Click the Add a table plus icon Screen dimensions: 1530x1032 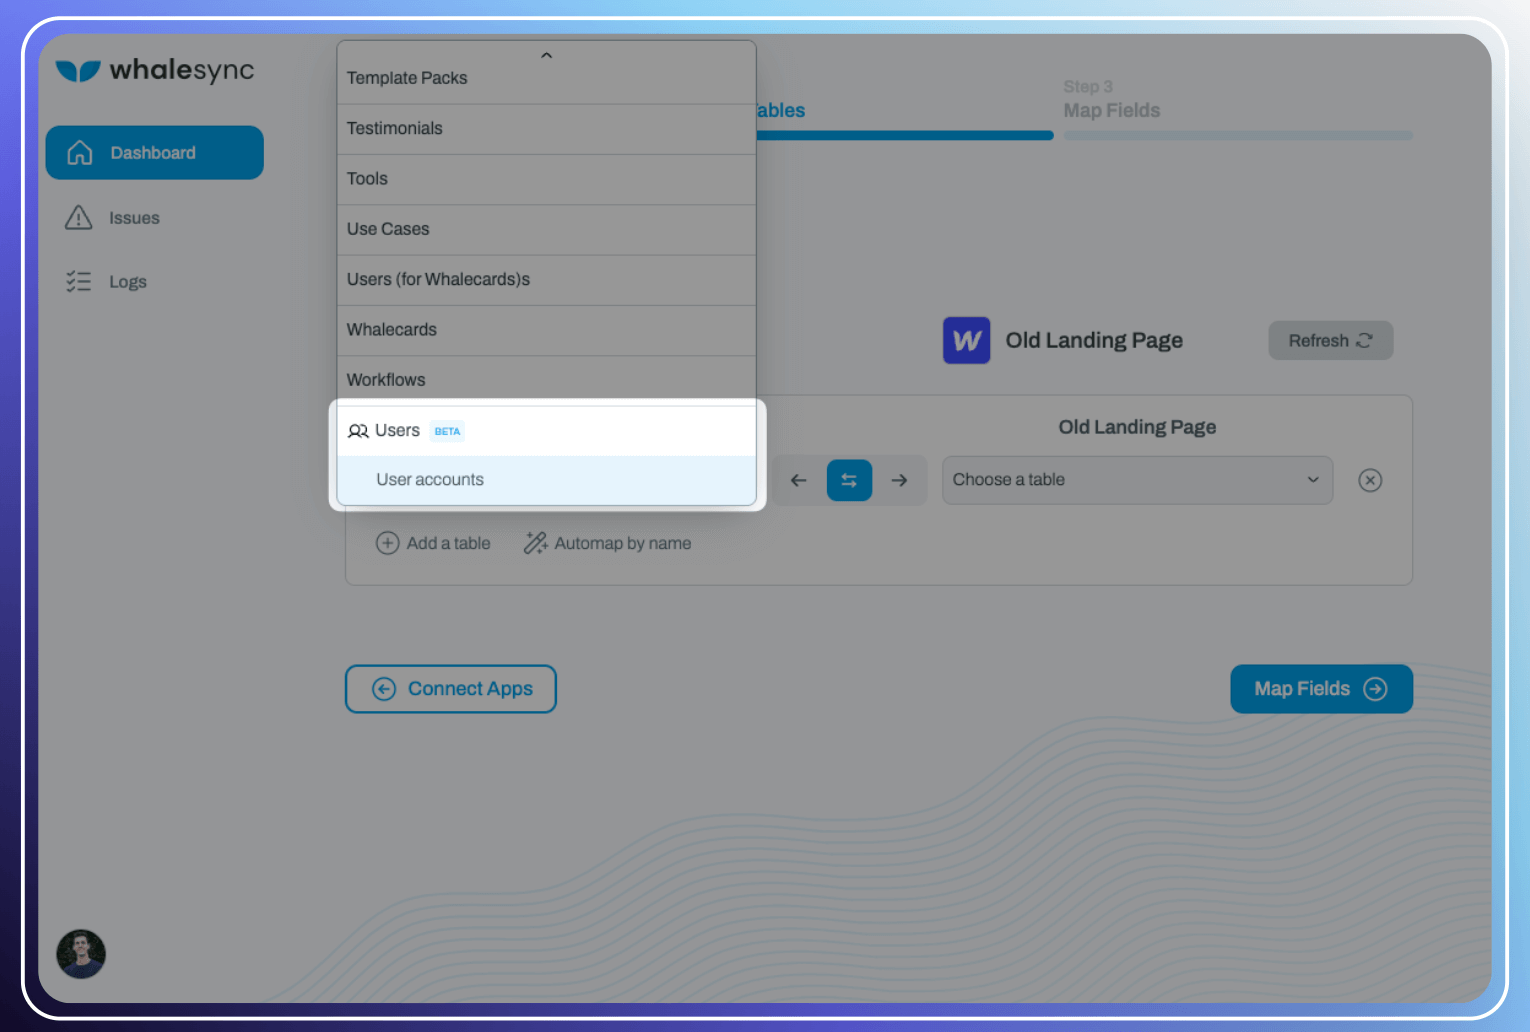pos(388,542)
